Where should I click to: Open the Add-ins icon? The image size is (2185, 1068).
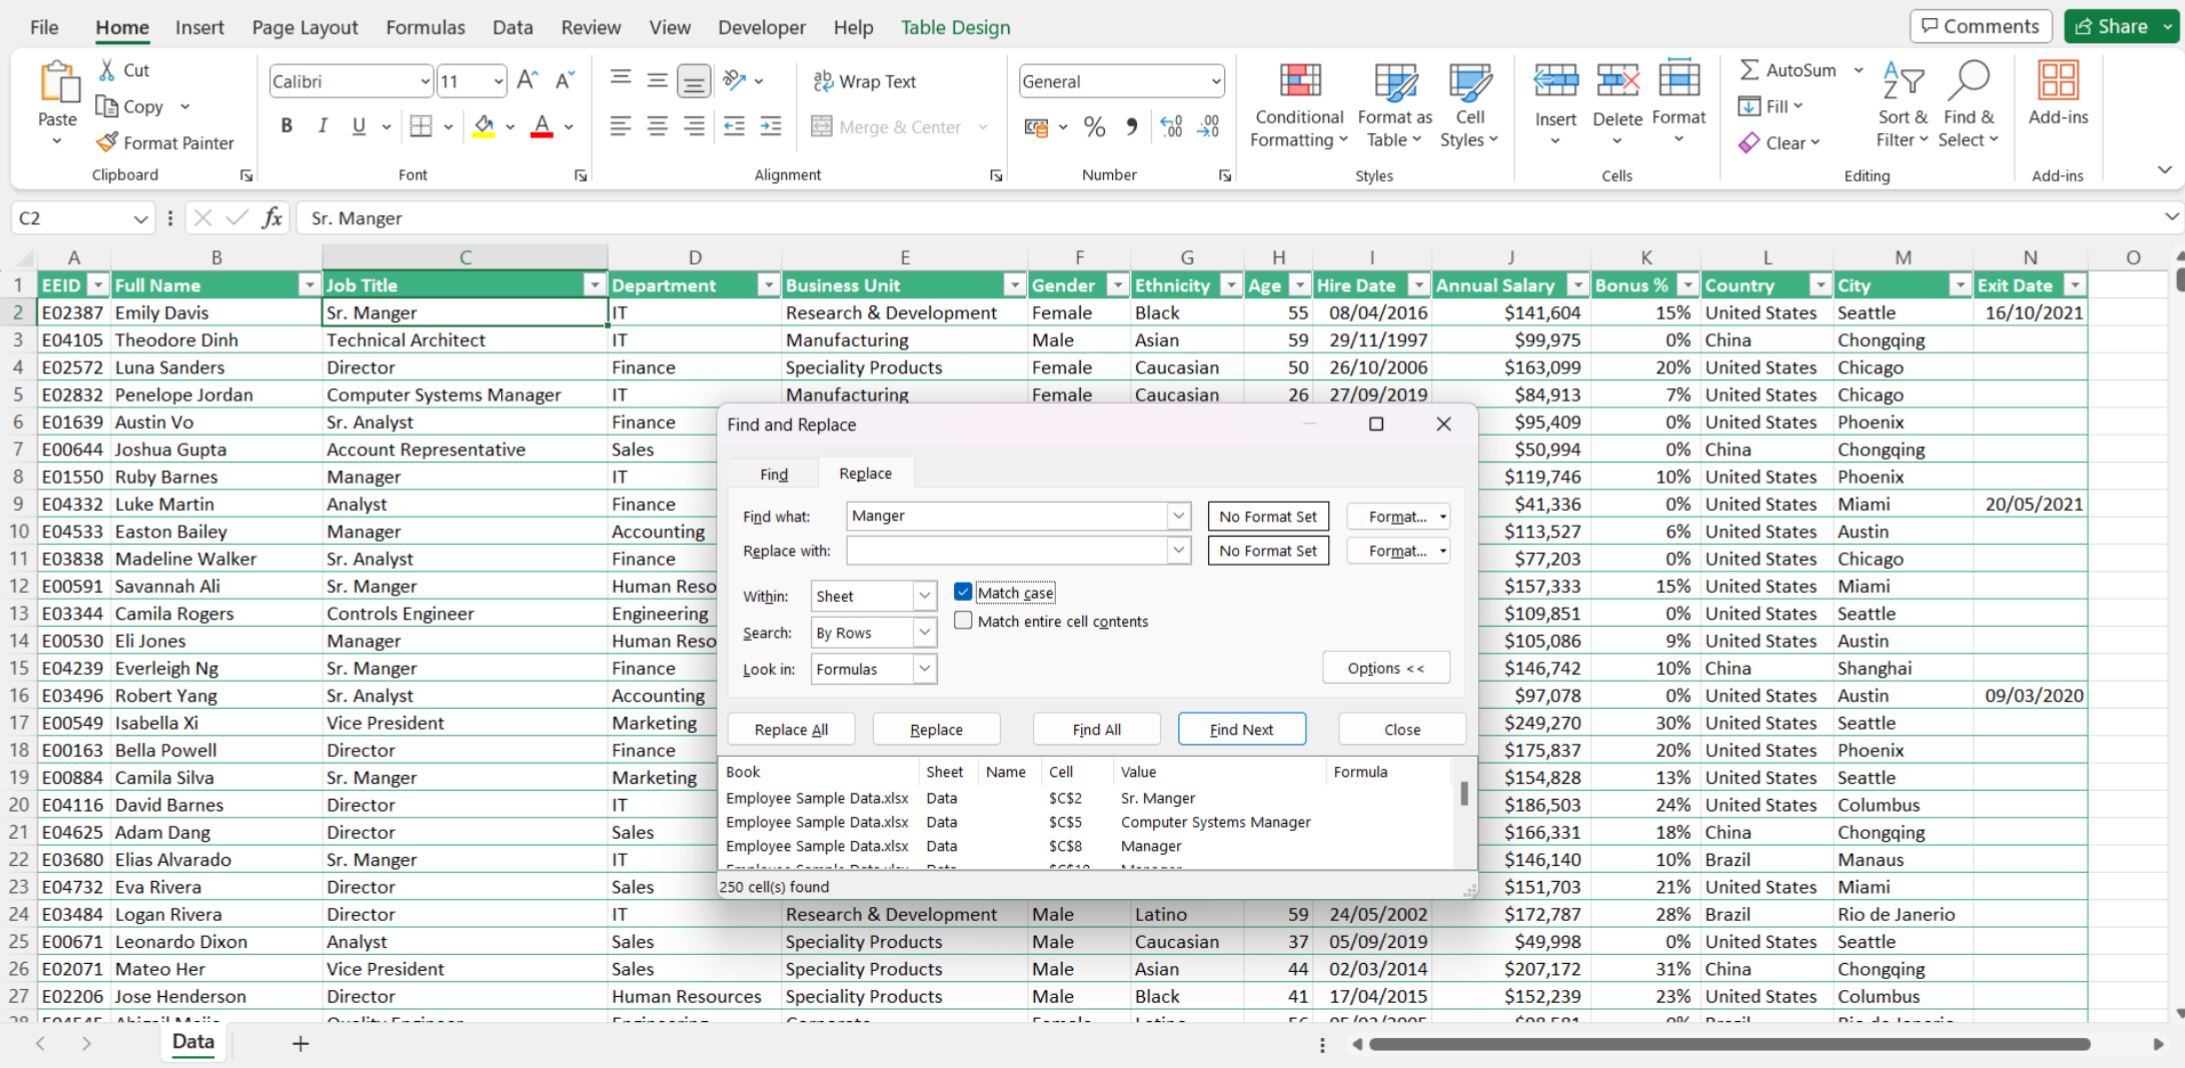pyautogui.click(x=2058, y=82)
